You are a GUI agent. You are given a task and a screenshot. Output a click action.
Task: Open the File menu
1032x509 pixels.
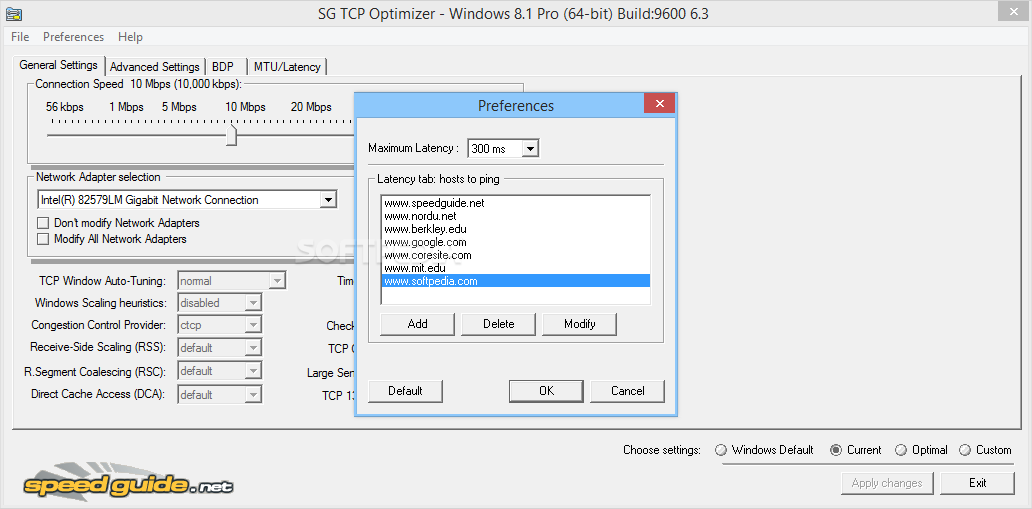tap(20, 37)
